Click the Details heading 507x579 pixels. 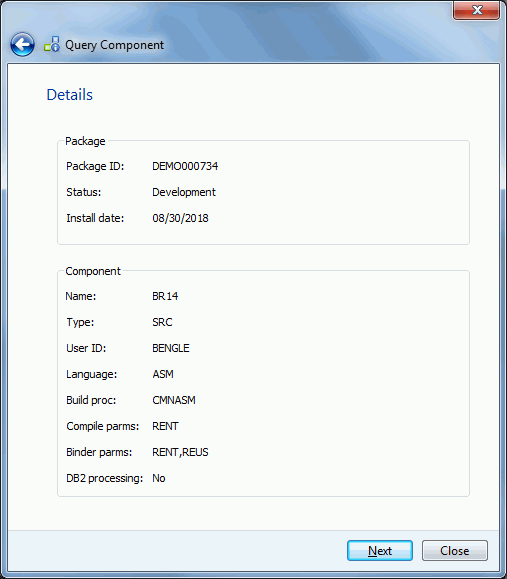pyautogui.click(x=69, y=95)
